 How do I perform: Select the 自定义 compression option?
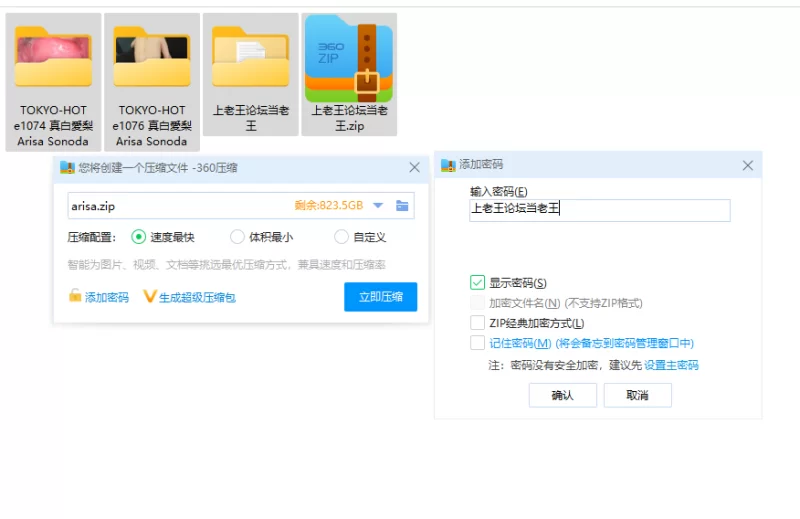(x=341, y=237)
